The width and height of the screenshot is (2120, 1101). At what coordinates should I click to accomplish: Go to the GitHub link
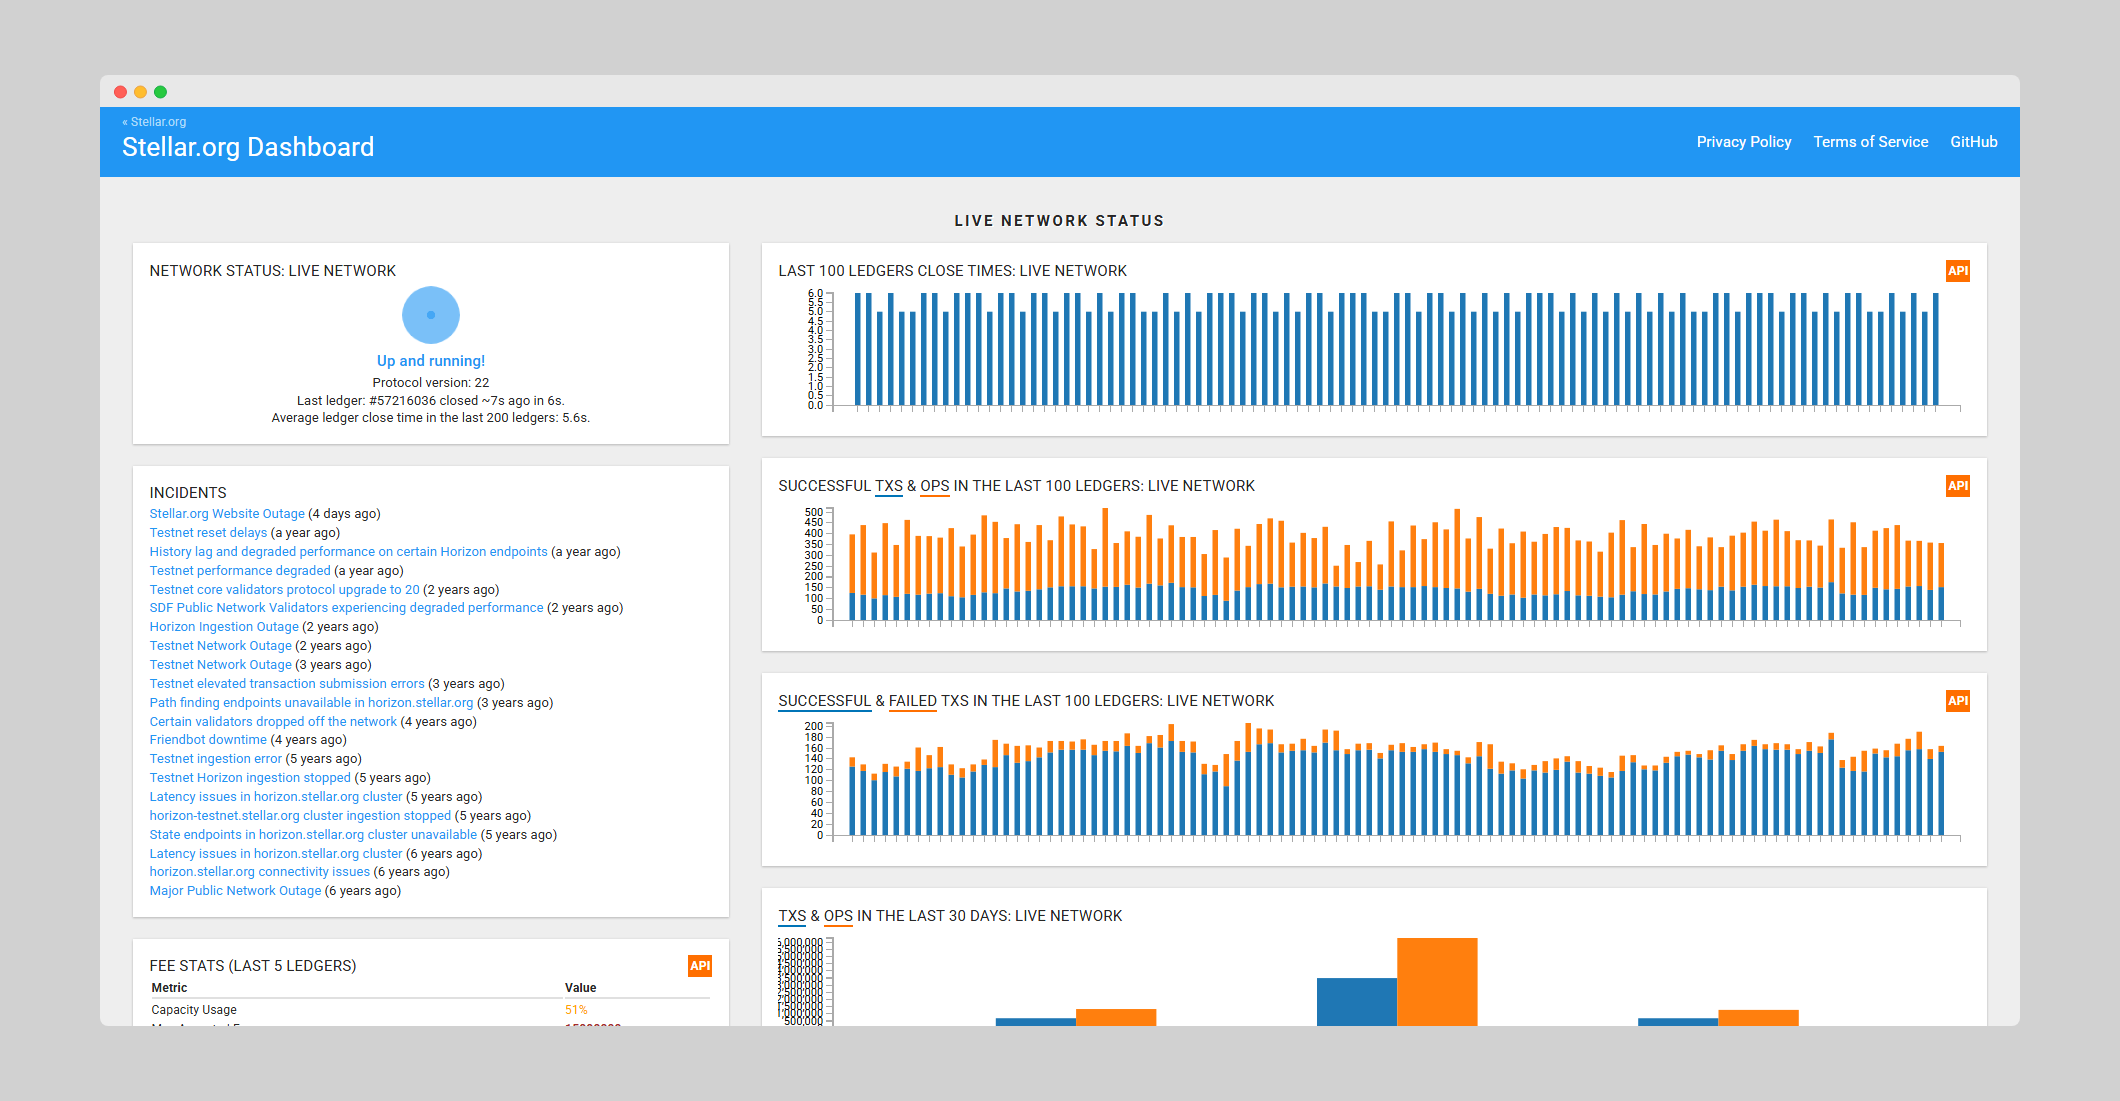click(x=1973, y=142)
